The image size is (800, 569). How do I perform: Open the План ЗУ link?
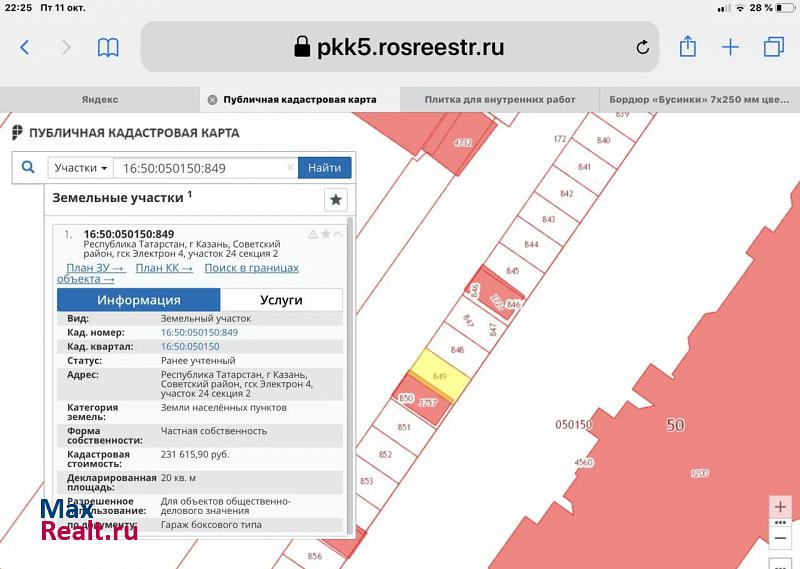click(x=95, y=268)
